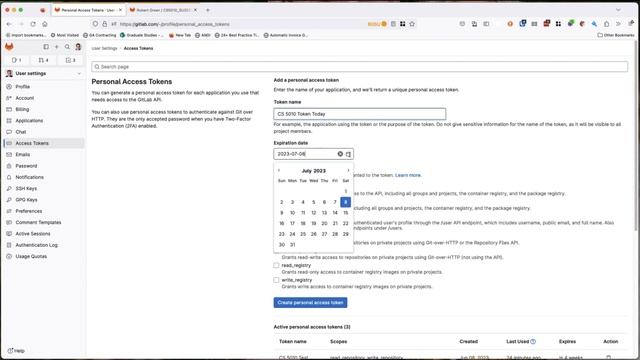
Task: Enable the write_registry scope checkbox
Action: 276,280
